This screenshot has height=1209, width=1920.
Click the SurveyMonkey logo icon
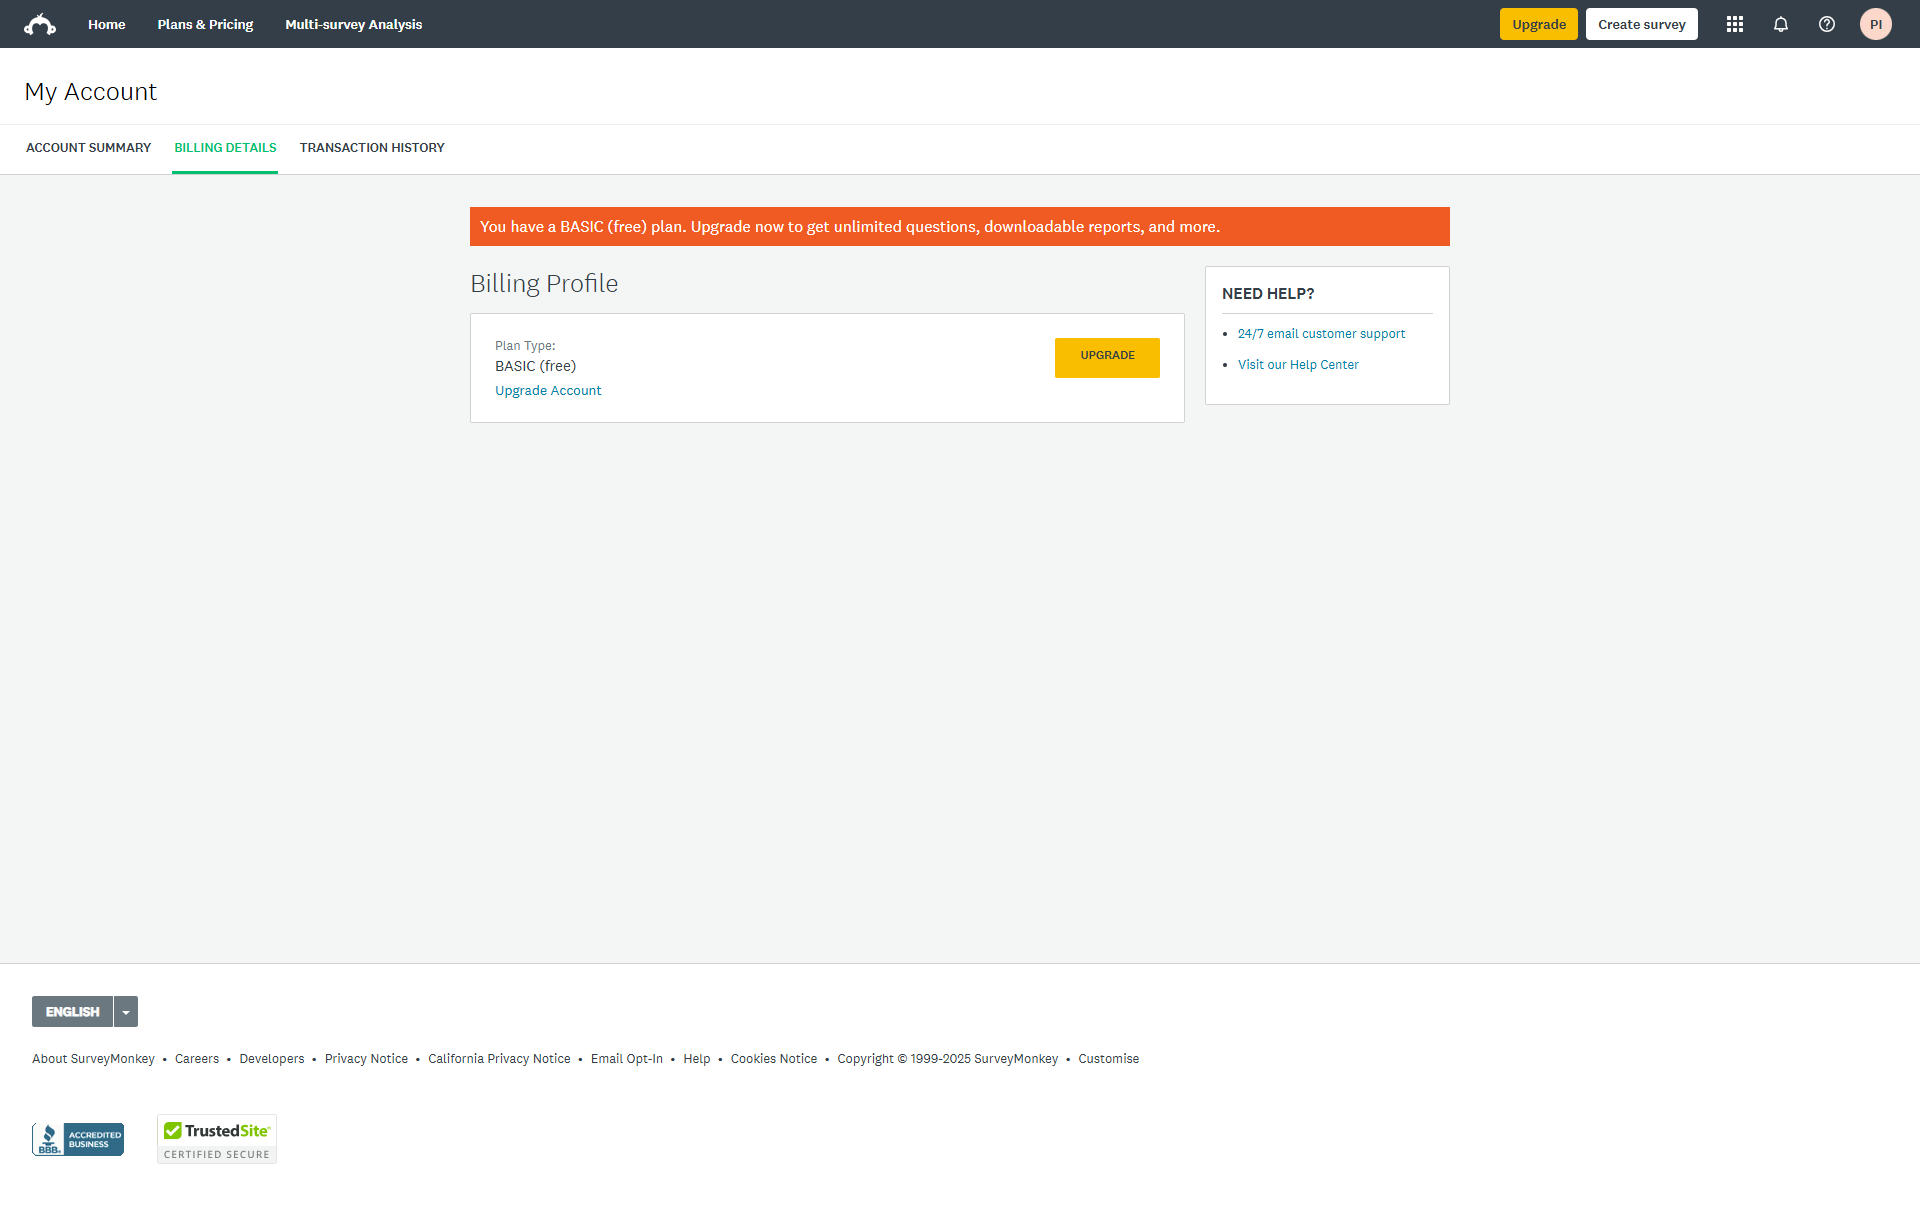pyautogui.click(x=40, y=24)
